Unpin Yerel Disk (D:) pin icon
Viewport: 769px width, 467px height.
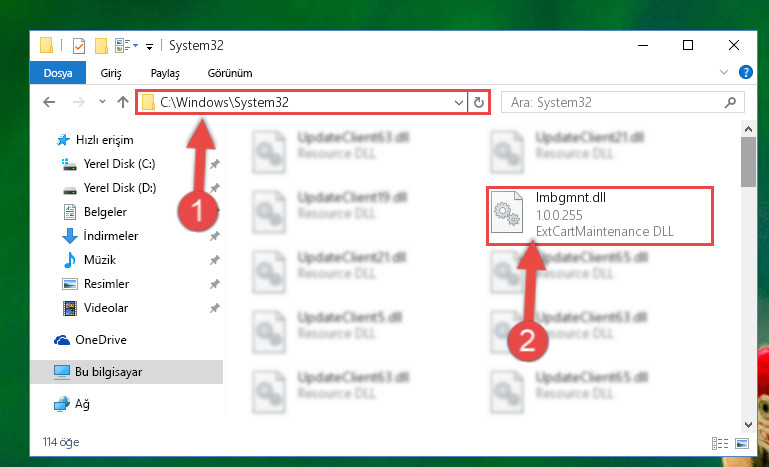(x=214, y=188)
